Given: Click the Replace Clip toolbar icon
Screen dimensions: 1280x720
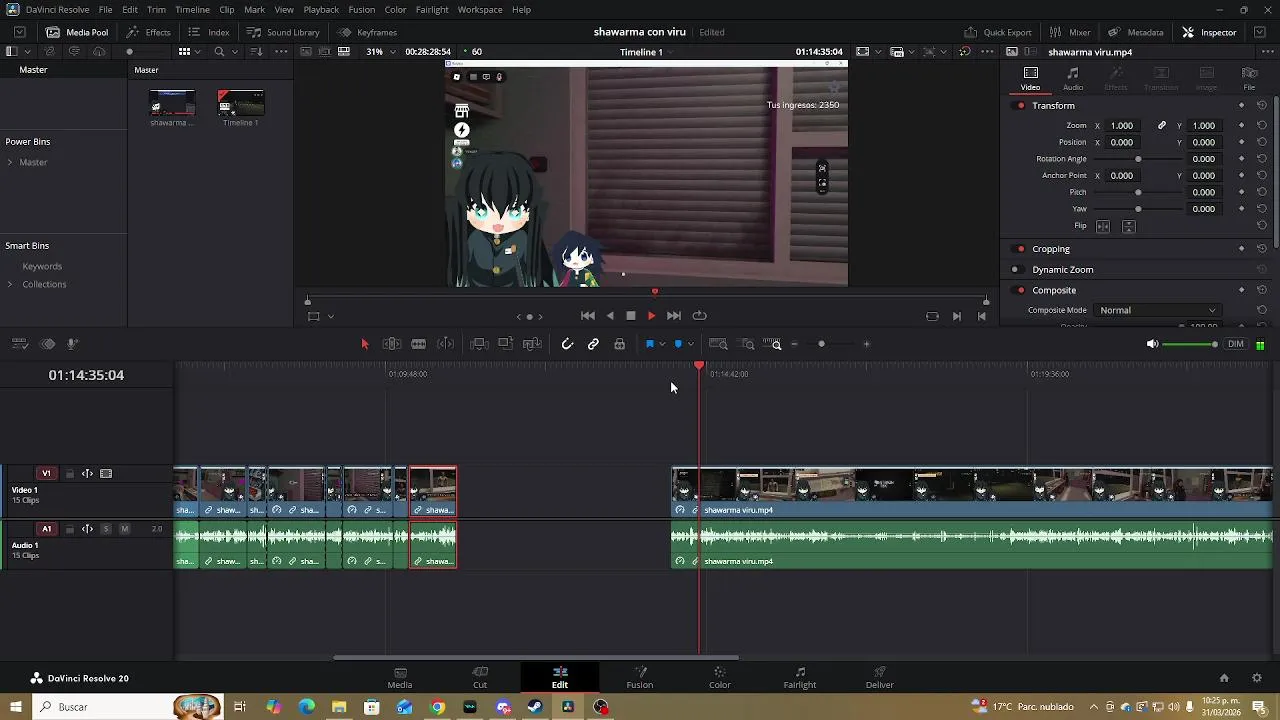Looking at the screenshot, I should (x=532, y=344).
